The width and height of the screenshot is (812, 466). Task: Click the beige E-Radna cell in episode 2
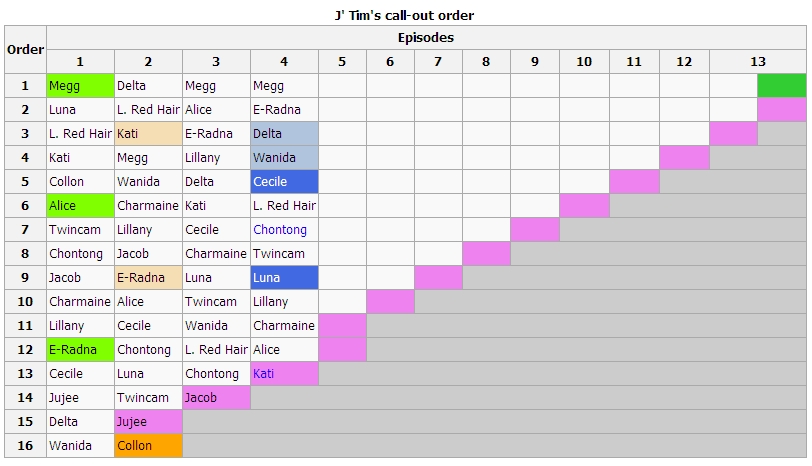coord(148,278)
